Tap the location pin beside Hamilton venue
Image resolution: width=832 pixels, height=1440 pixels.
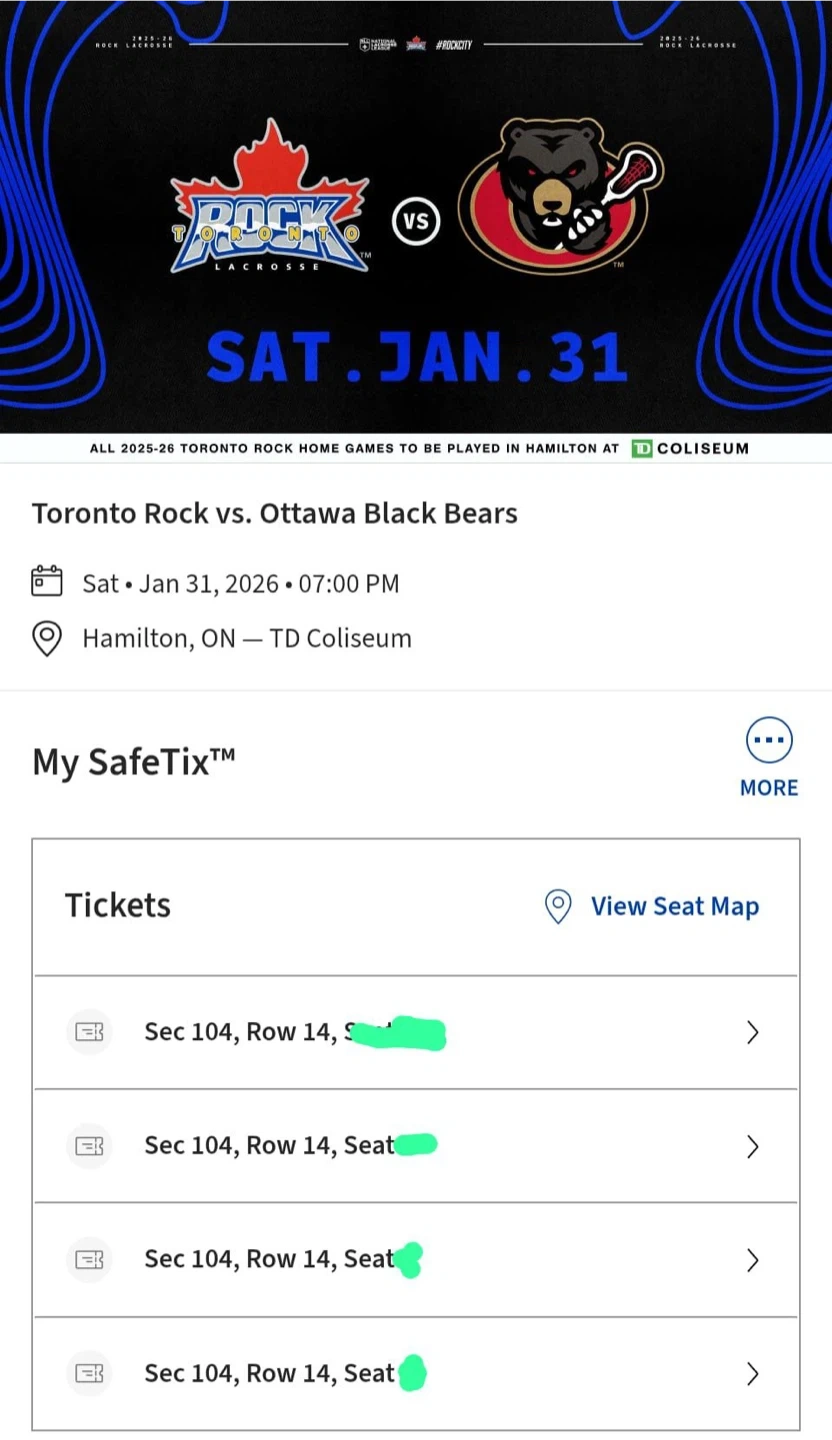(x=47, y=638)
